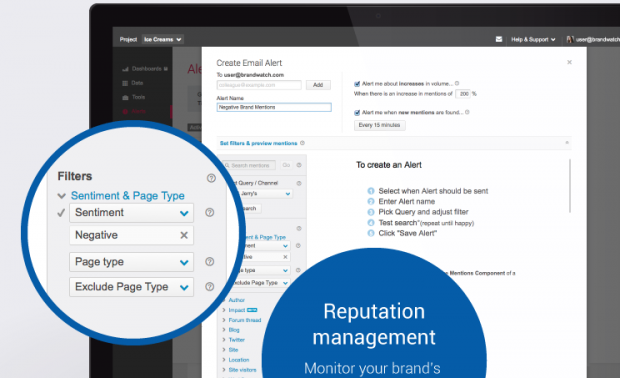Click the instructions panel scrollbar
The height and width of the screenshot is (378, 620).
click(570, 186)
